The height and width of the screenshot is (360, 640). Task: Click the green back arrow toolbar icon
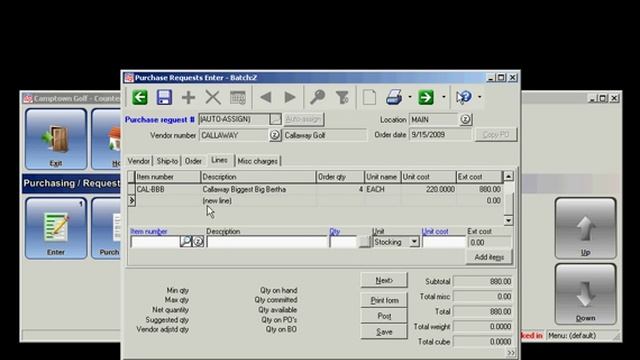coord(140,97)
